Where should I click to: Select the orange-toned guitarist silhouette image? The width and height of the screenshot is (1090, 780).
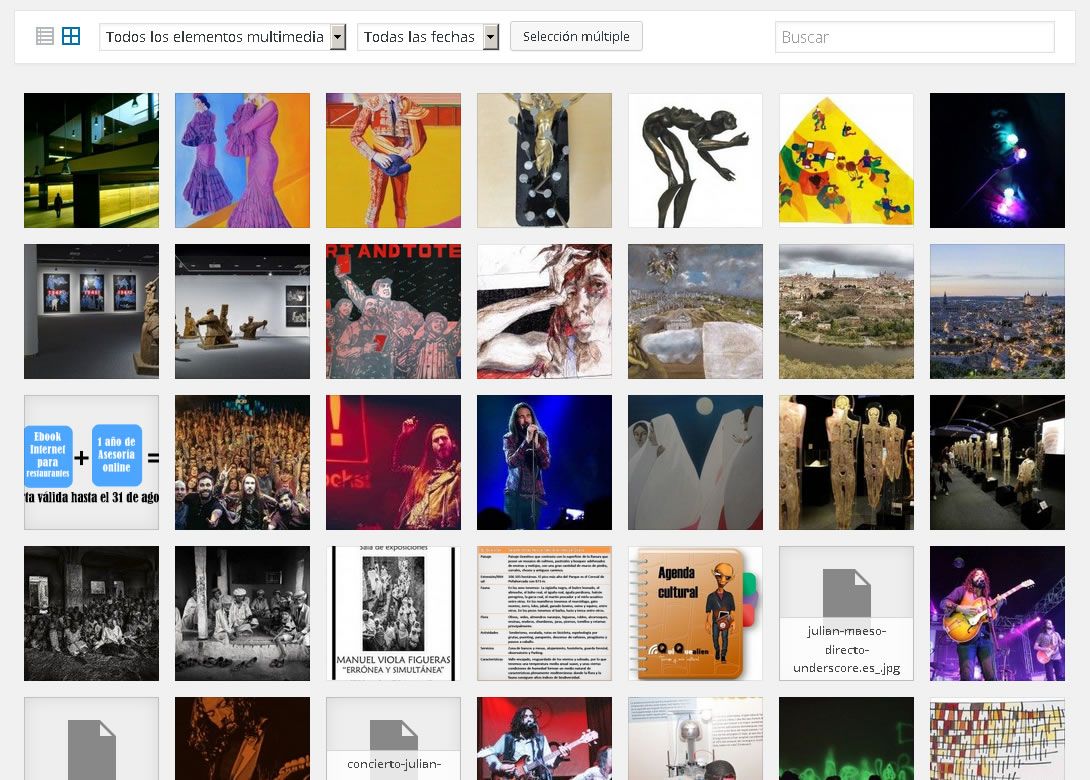pos(242,738)
